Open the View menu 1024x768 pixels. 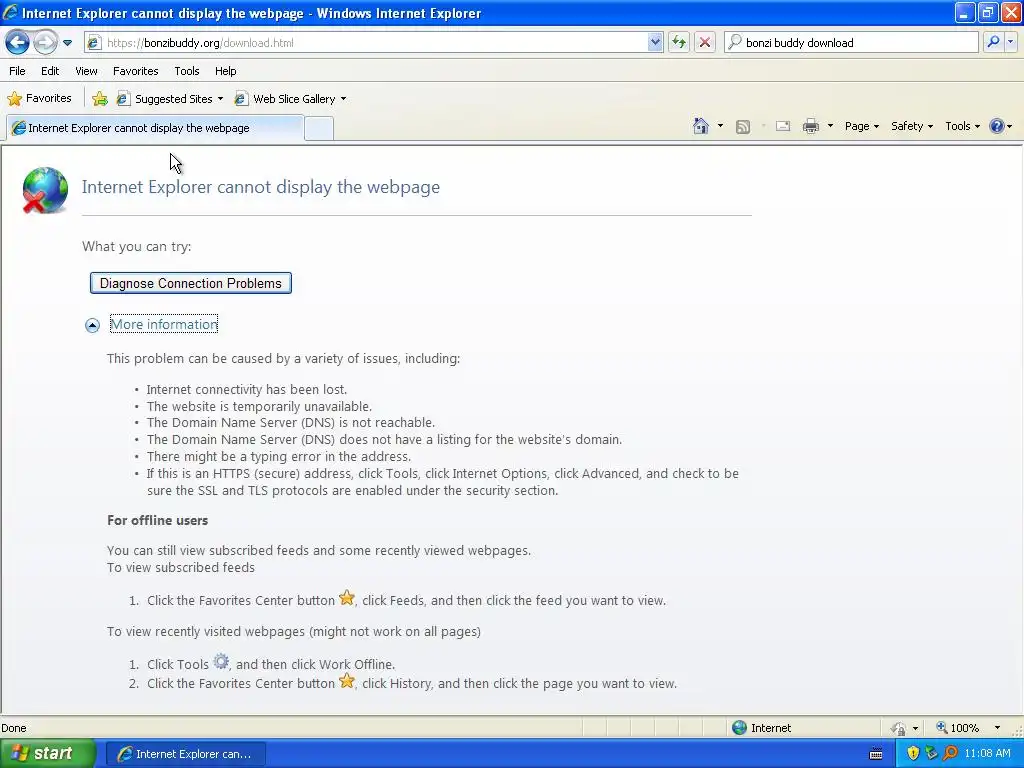86,71
